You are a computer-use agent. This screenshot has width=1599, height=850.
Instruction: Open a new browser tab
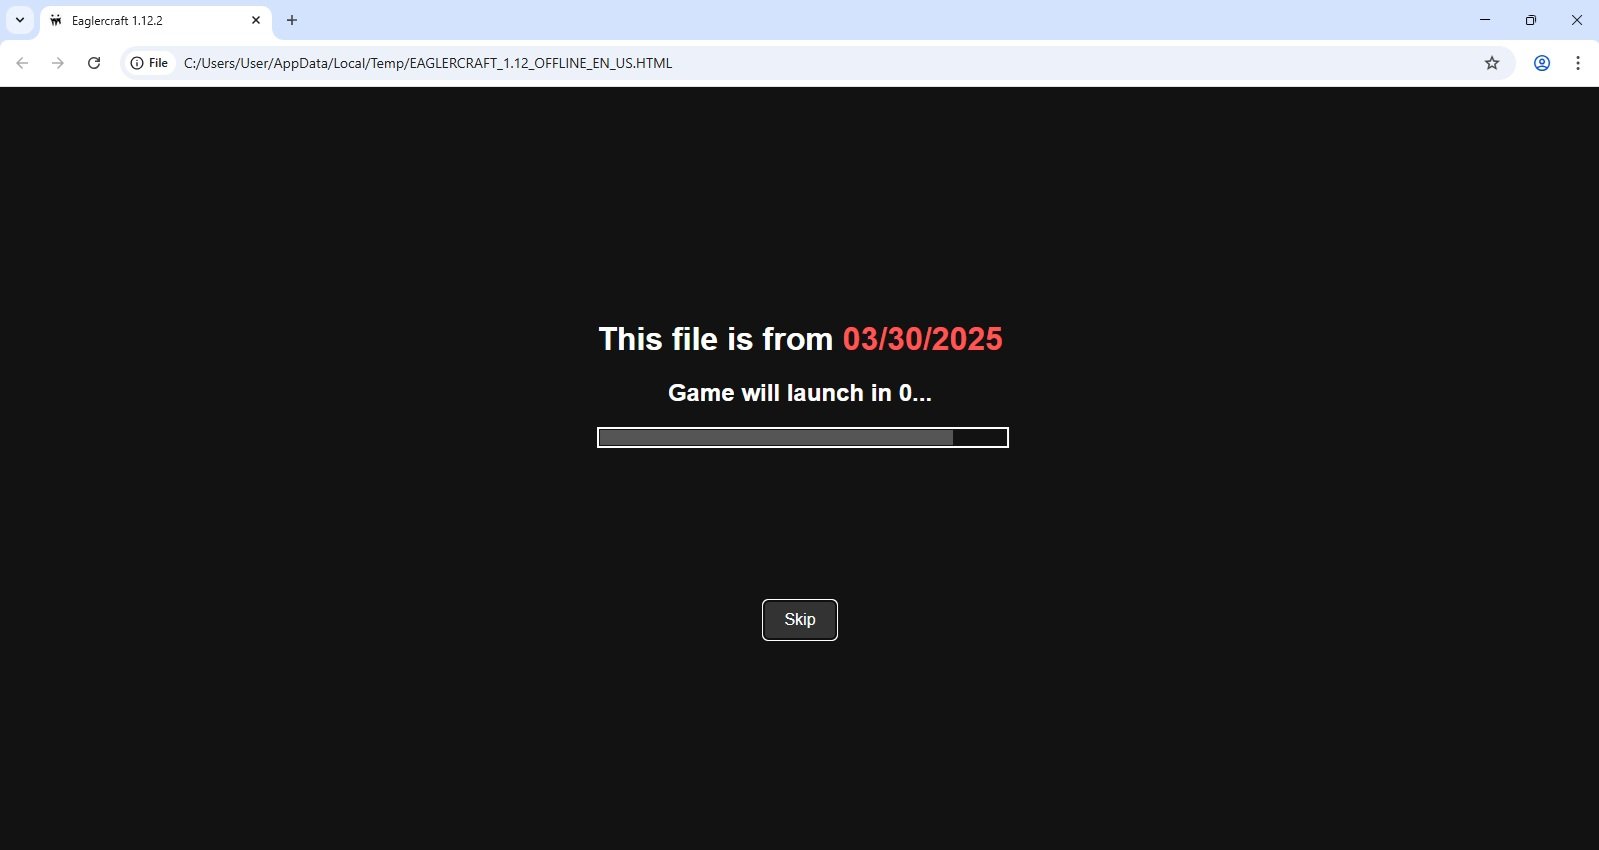tap(292, 20)
